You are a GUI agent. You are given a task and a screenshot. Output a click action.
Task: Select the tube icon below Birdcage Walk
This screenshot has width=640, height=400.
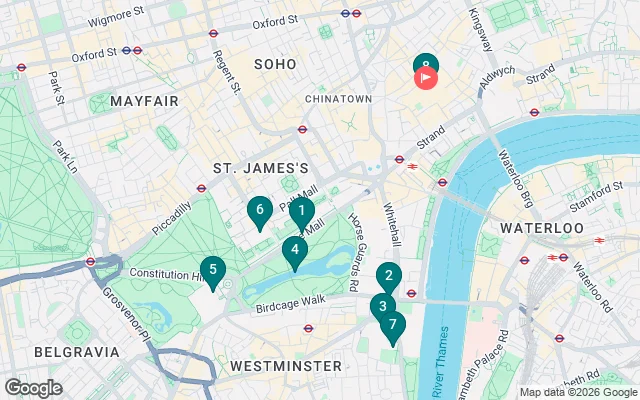(x=308, y=328)
